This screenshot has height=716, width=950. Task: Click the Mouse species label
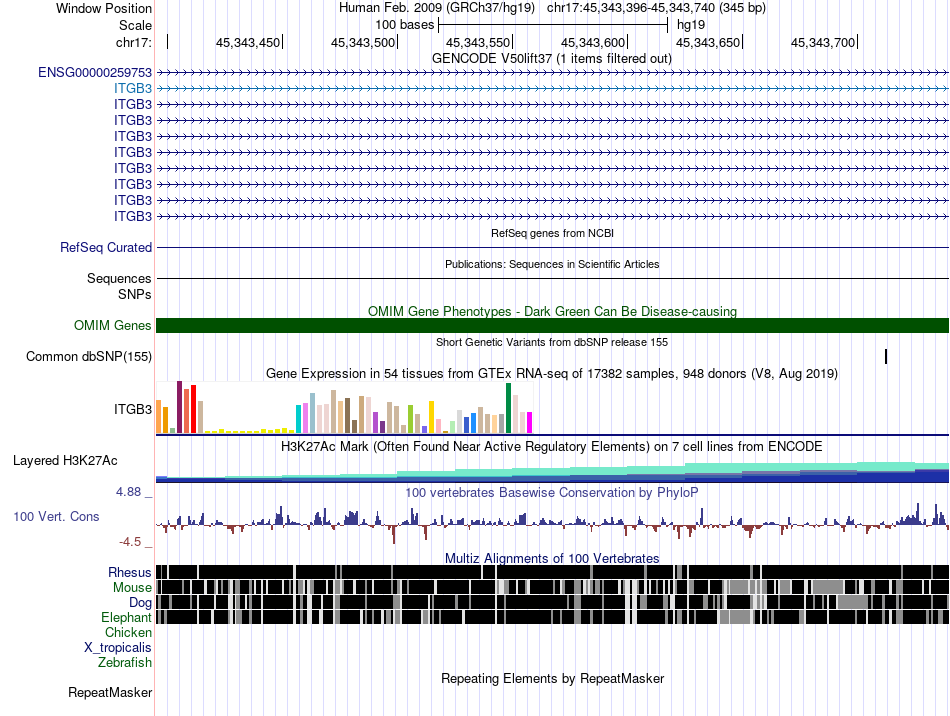coord(132,588)
